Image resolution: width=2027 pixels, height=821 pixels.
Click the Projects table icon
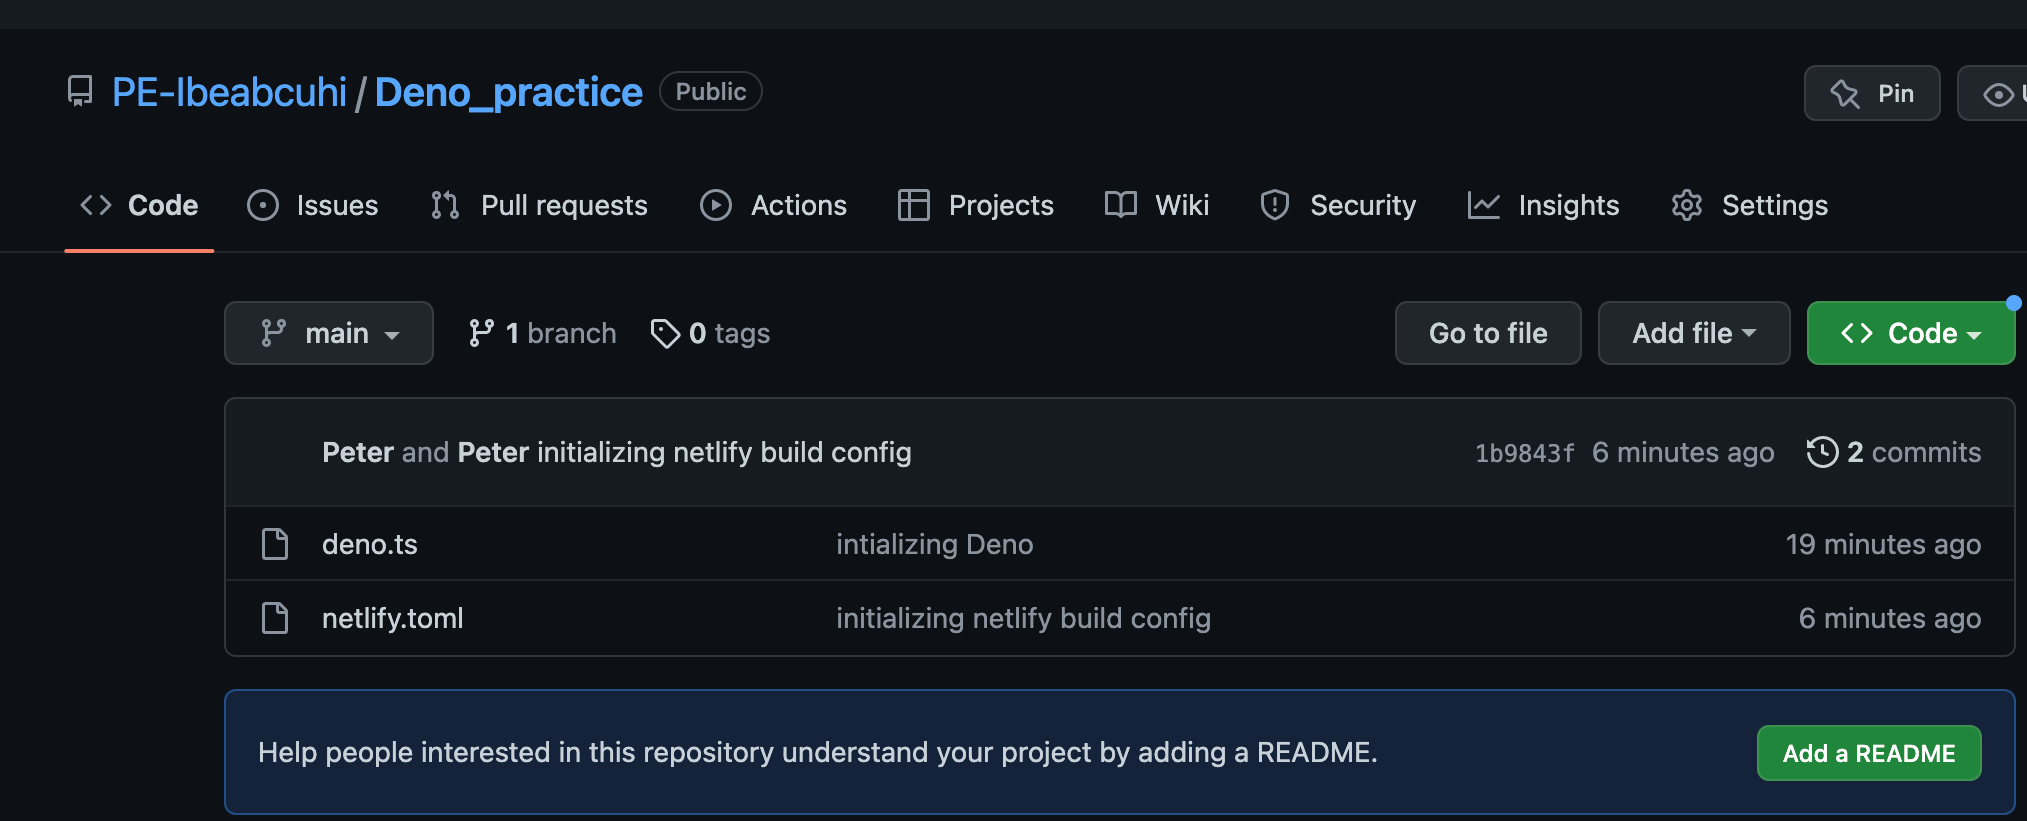click(x=914, y=205)
